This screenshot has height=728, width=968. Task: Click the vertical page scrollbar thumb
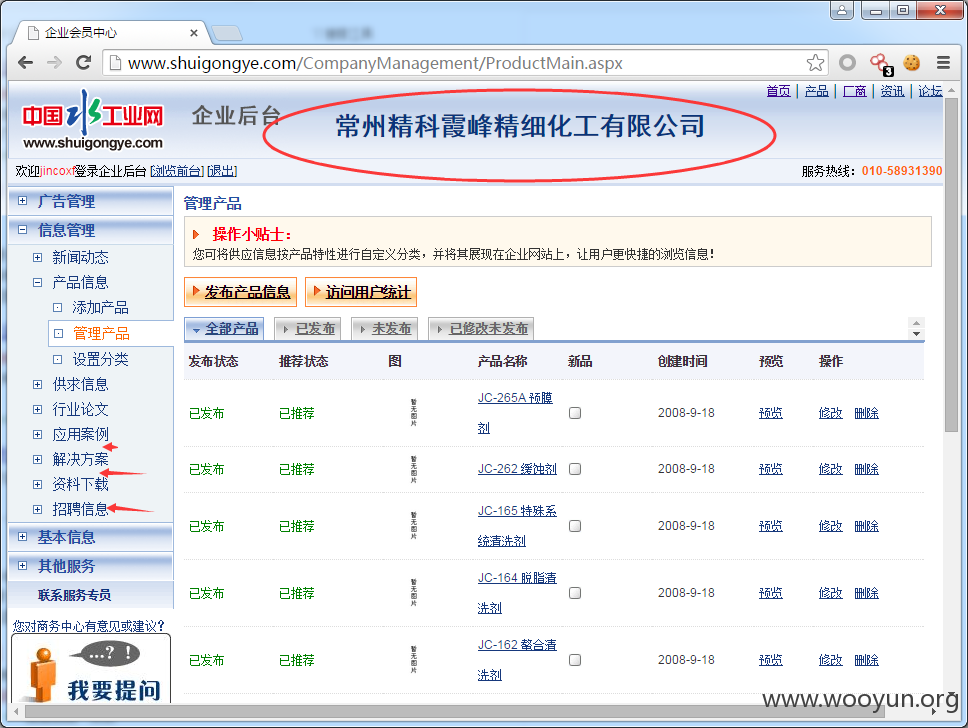(951, 264)
